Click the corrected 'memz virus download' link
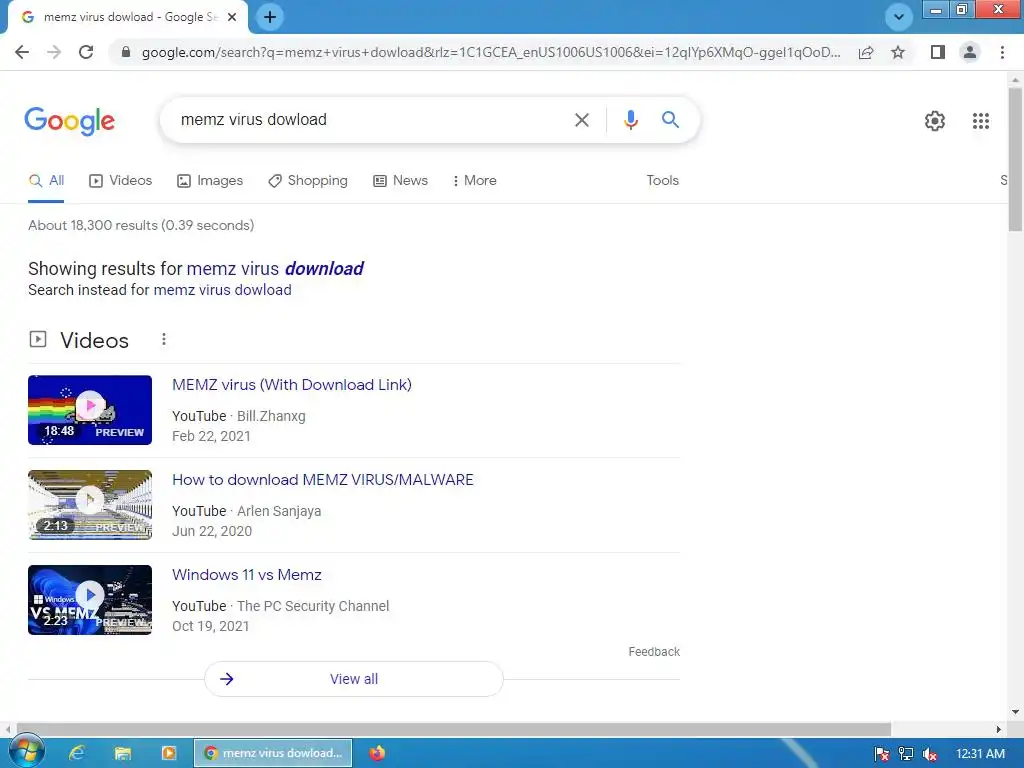1024x768 pixels. point(275,268)
